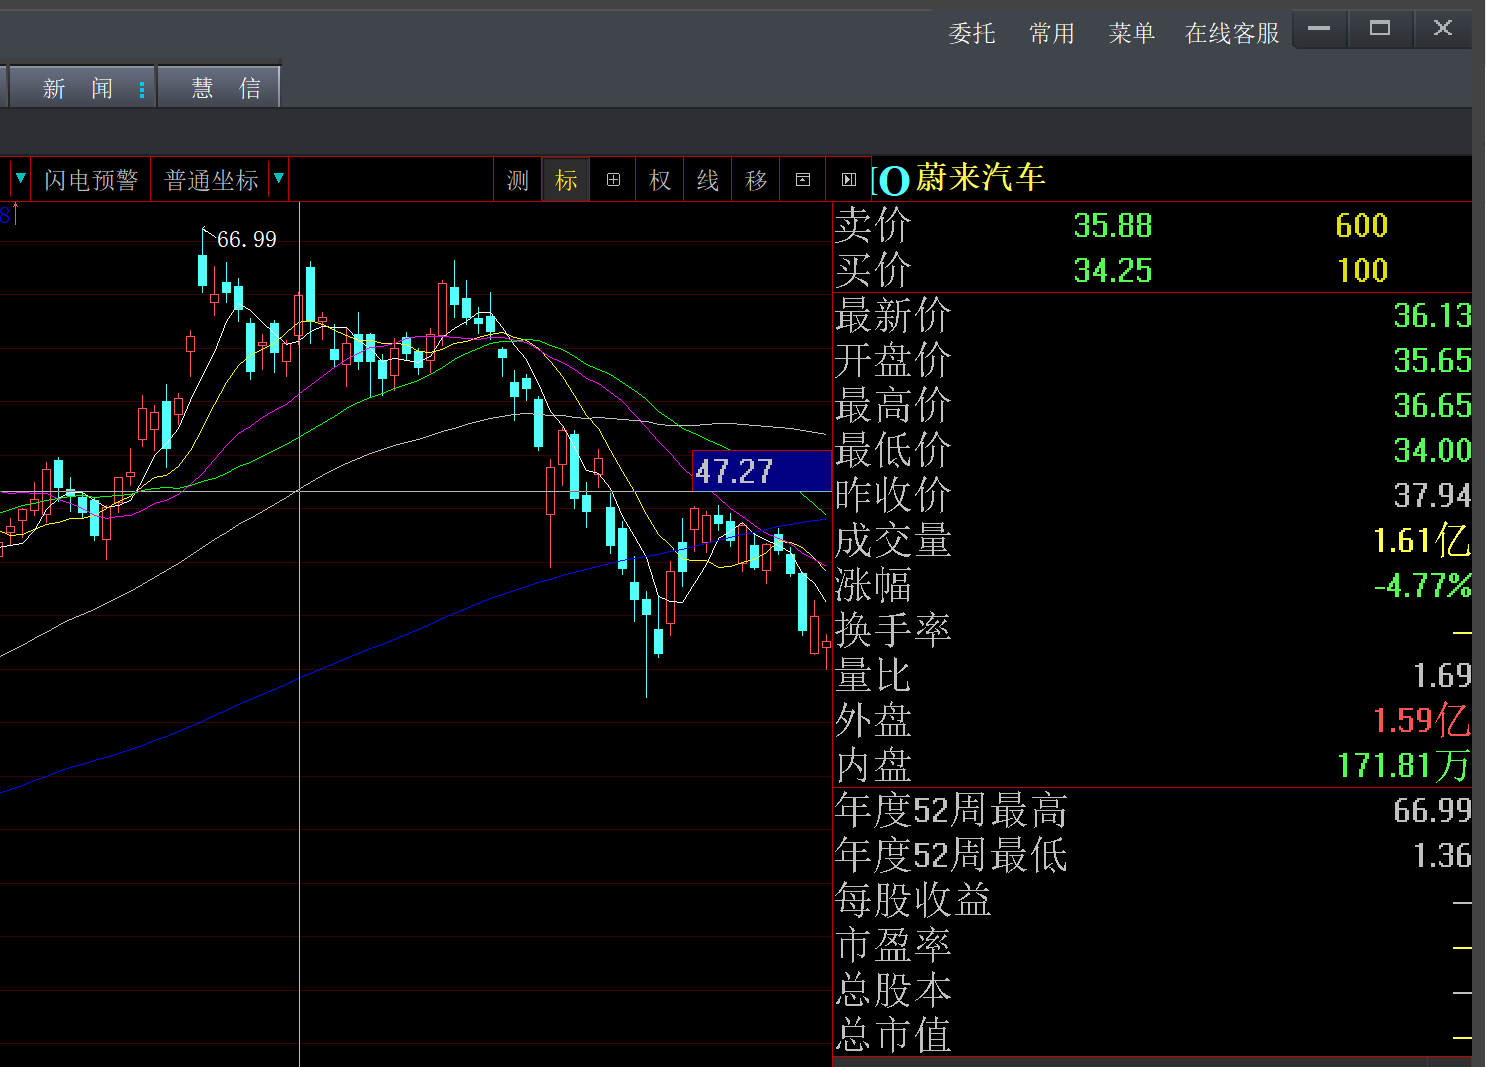Close the trading window
Image resolution: width=1486 pixels, height=1067 pixels.
(1442, 28)
